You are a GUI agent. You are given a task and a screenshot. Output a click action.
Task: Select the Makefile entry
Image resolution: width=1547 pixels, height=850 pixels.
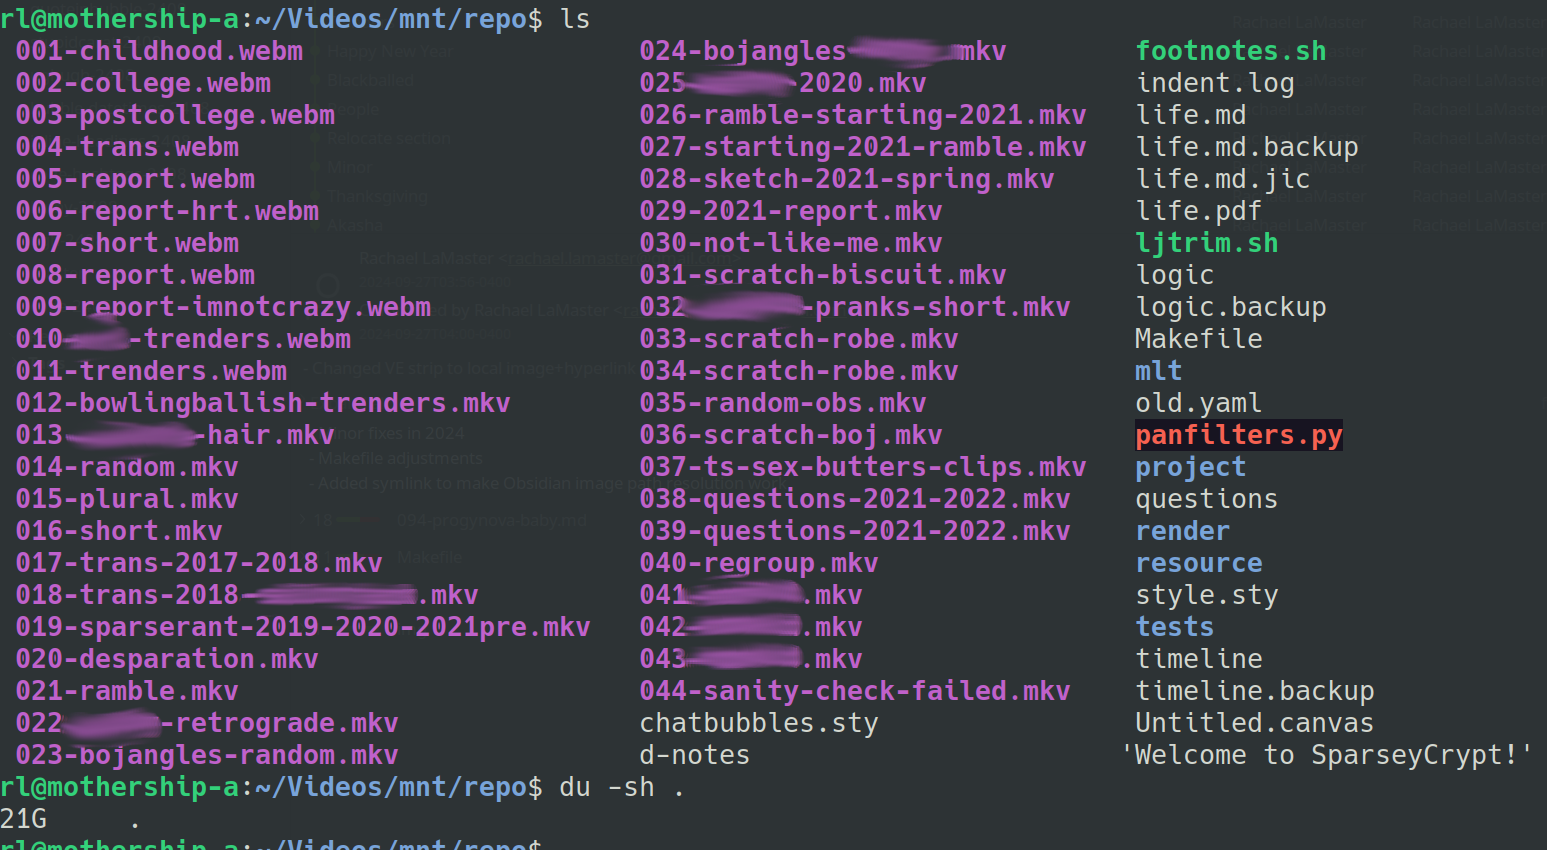tap(1198, 339)
